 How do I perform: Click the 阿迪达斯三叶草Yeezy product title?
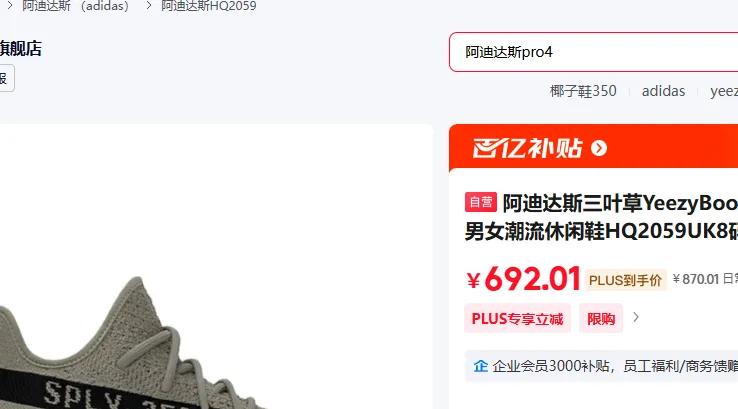coord(601,217)
